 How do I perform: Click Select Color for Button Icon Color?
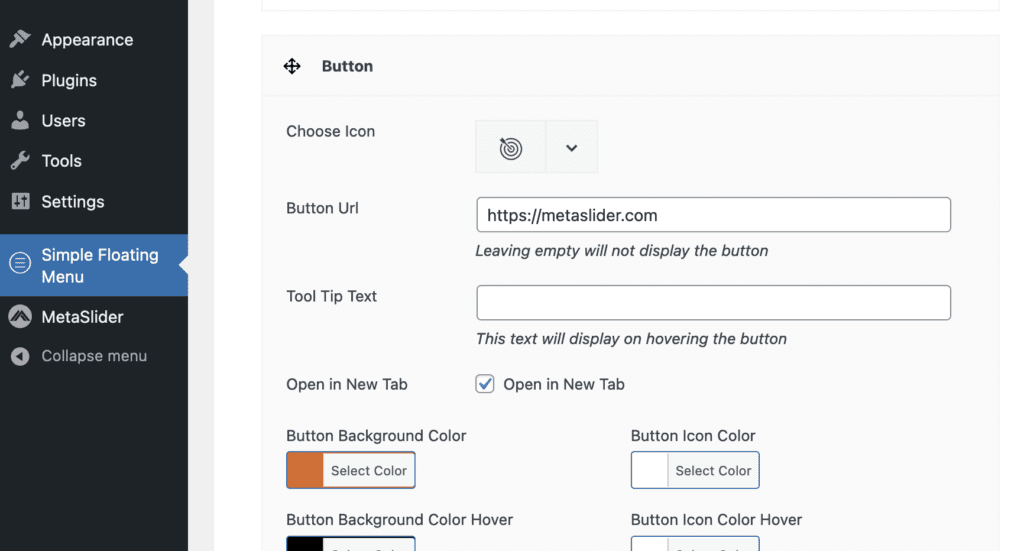click(712, 471)
